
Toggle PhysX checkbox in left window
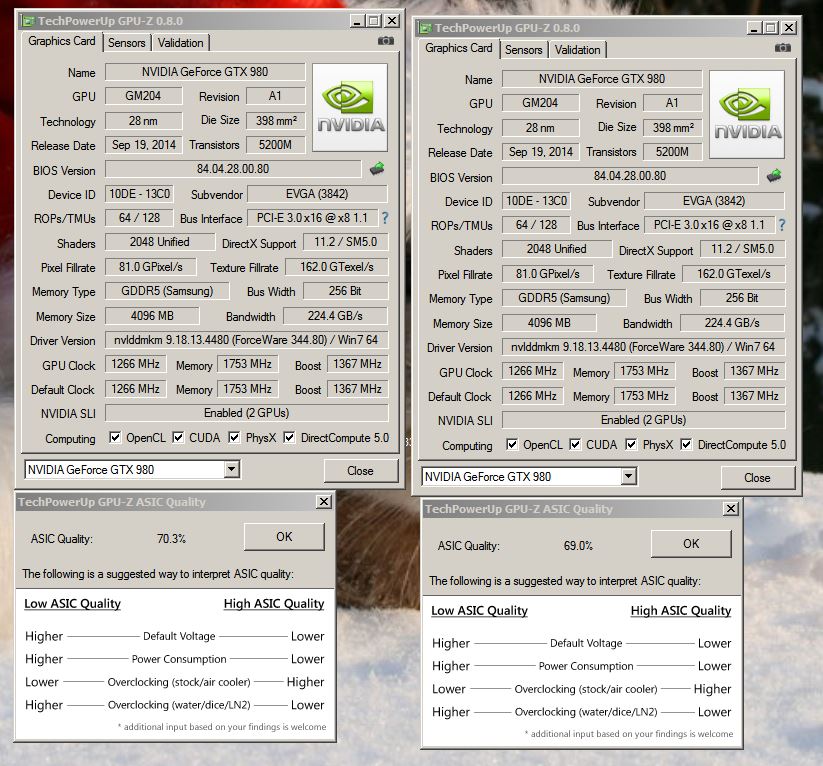[x=235, y=437]
